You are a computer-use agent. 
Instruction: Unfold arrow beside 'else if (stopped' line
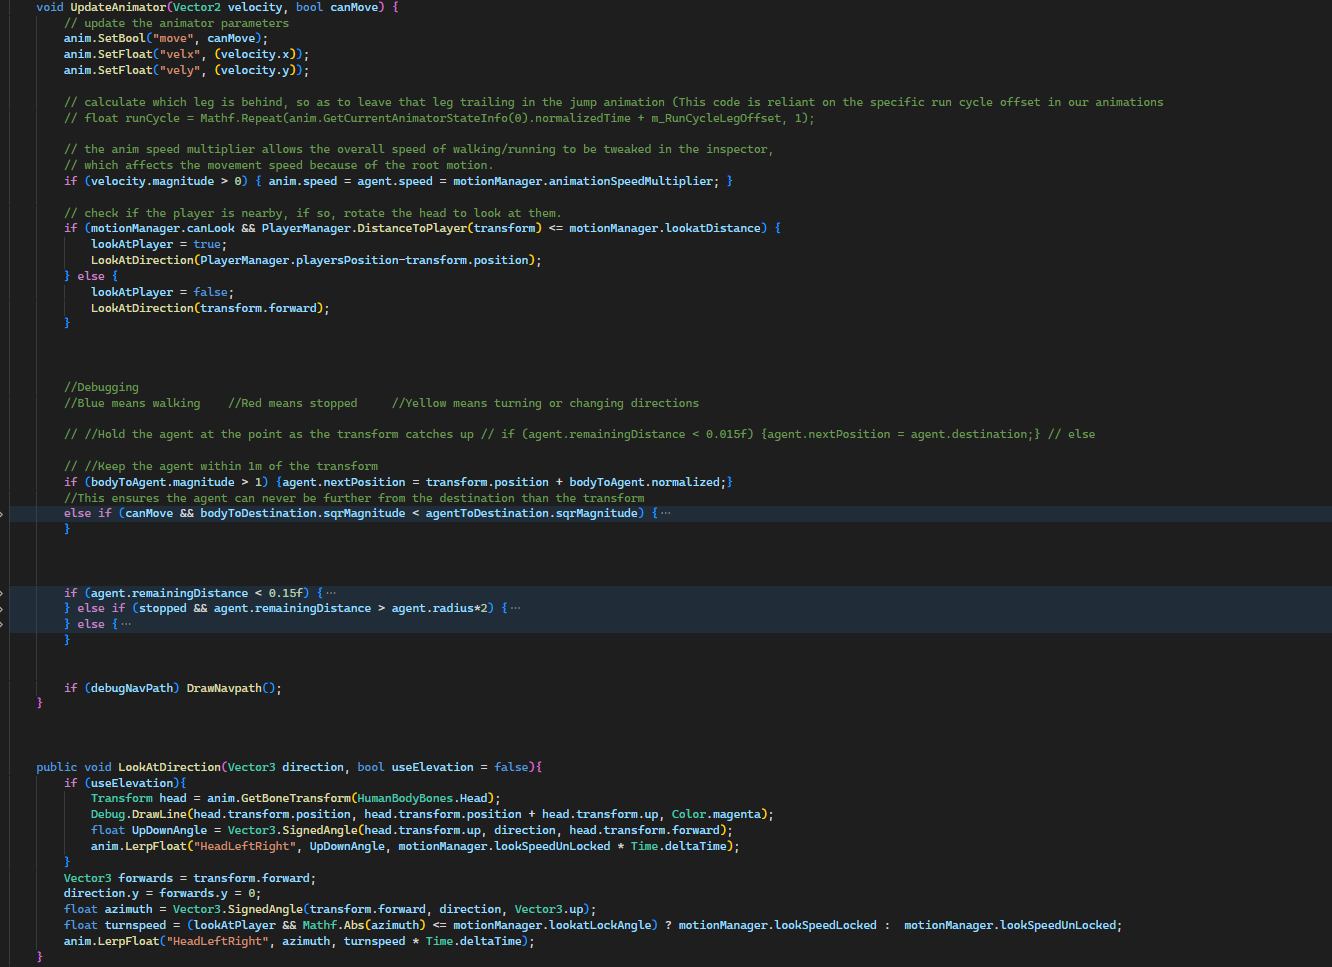[2, 609]
